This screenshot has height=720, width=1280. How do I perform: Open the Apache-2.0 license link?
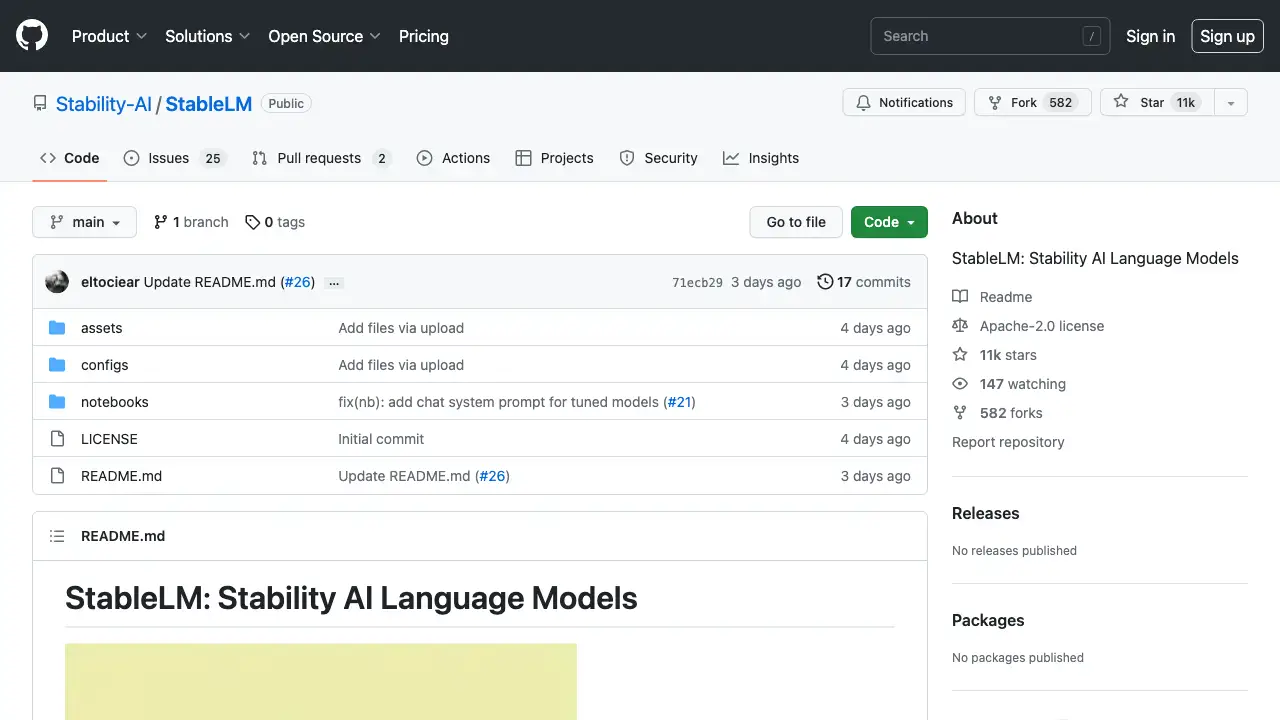1041,326
